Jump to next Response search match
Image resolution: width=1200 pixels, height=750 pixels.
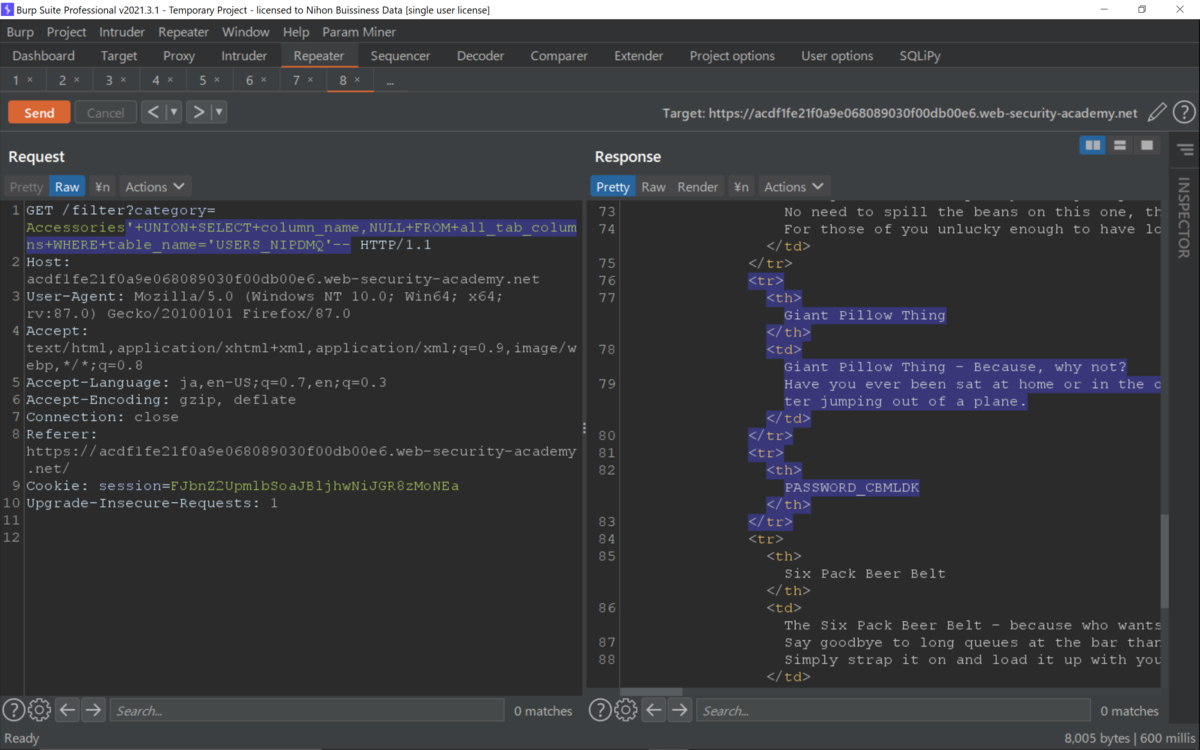(x=680, y=710)
